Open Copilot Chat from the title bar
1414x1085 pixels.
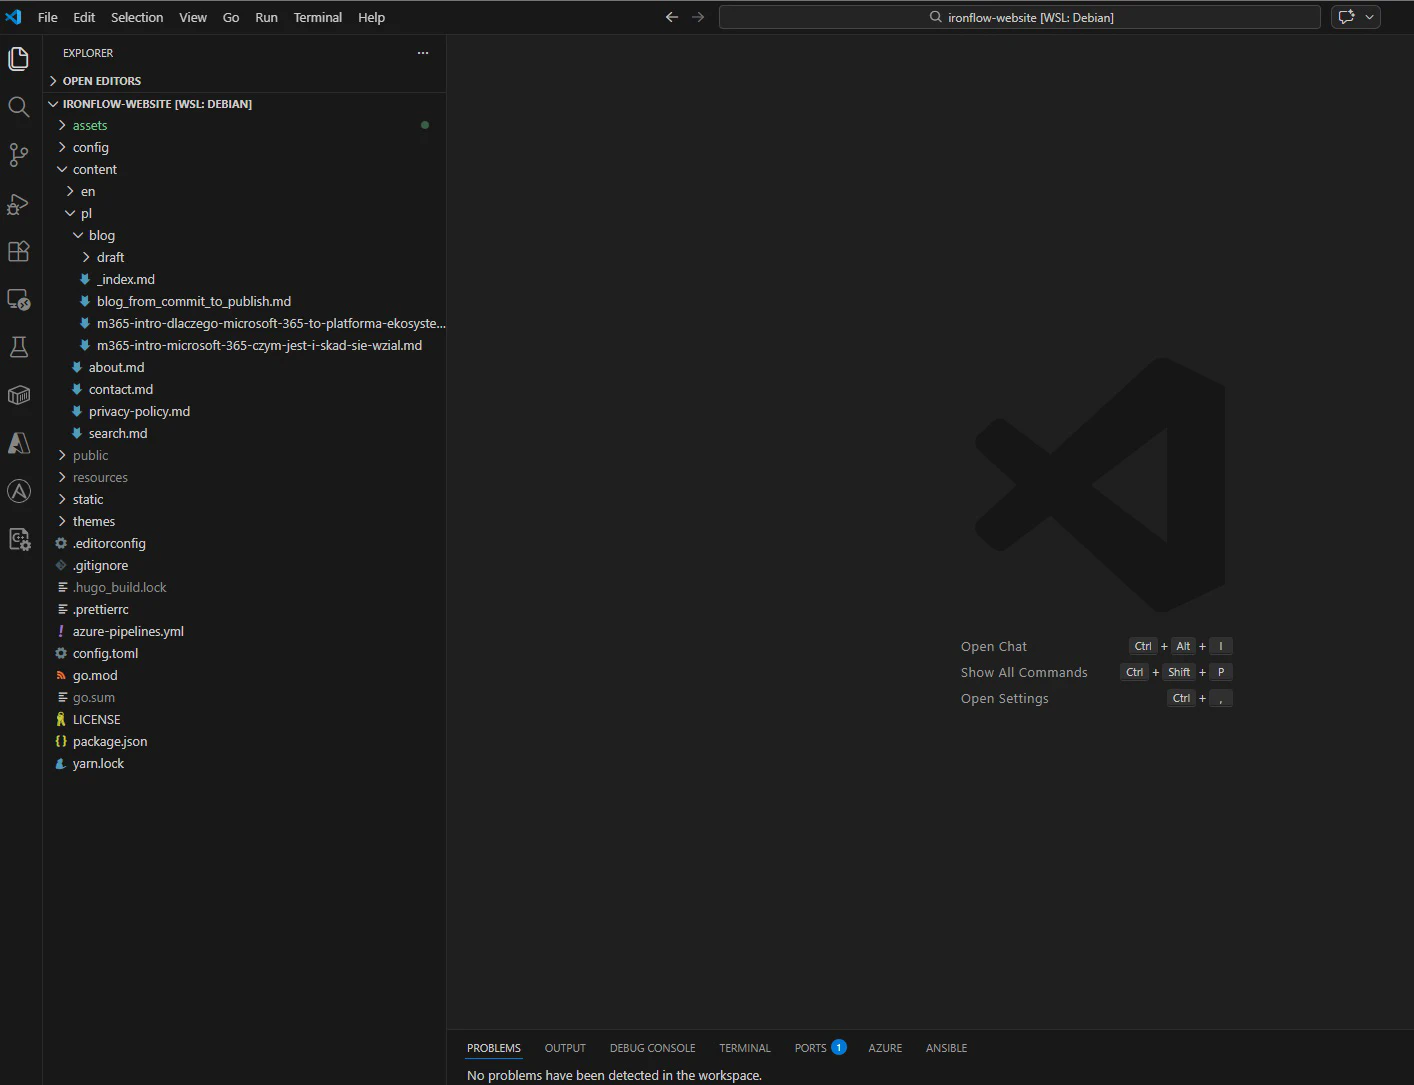[x=1348, y=16]
